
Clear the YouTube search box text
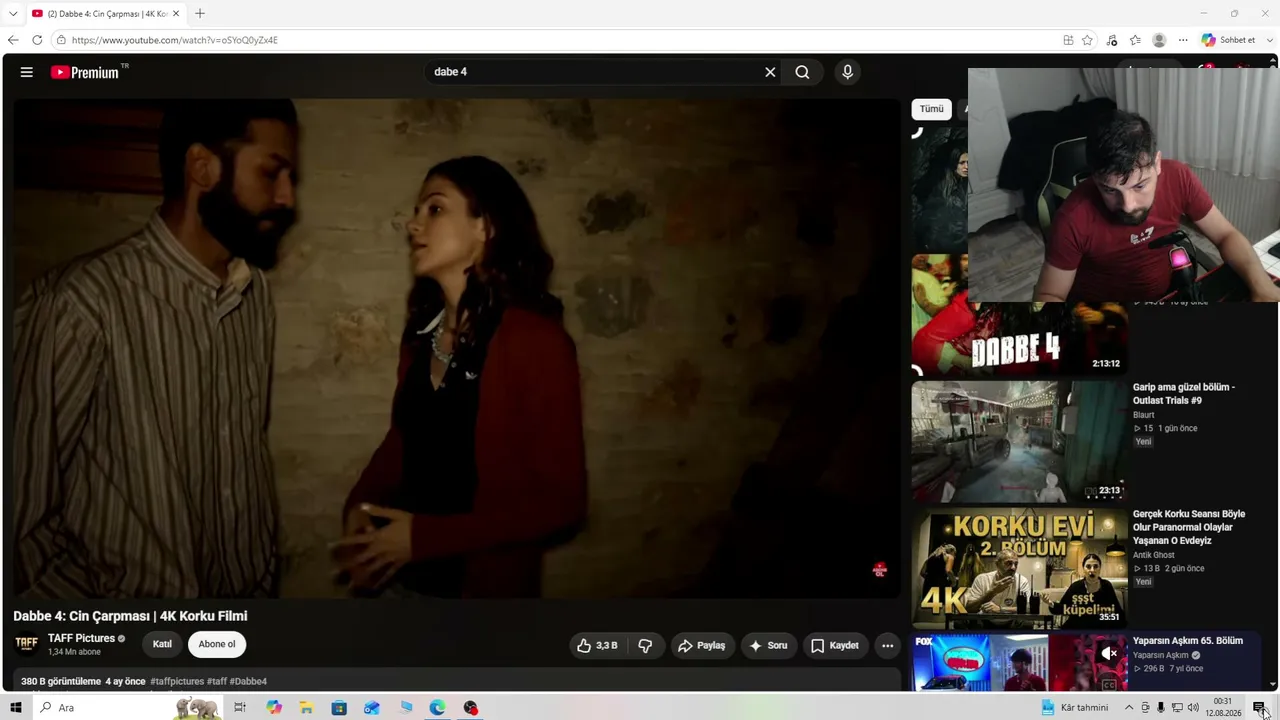[770, 72]
